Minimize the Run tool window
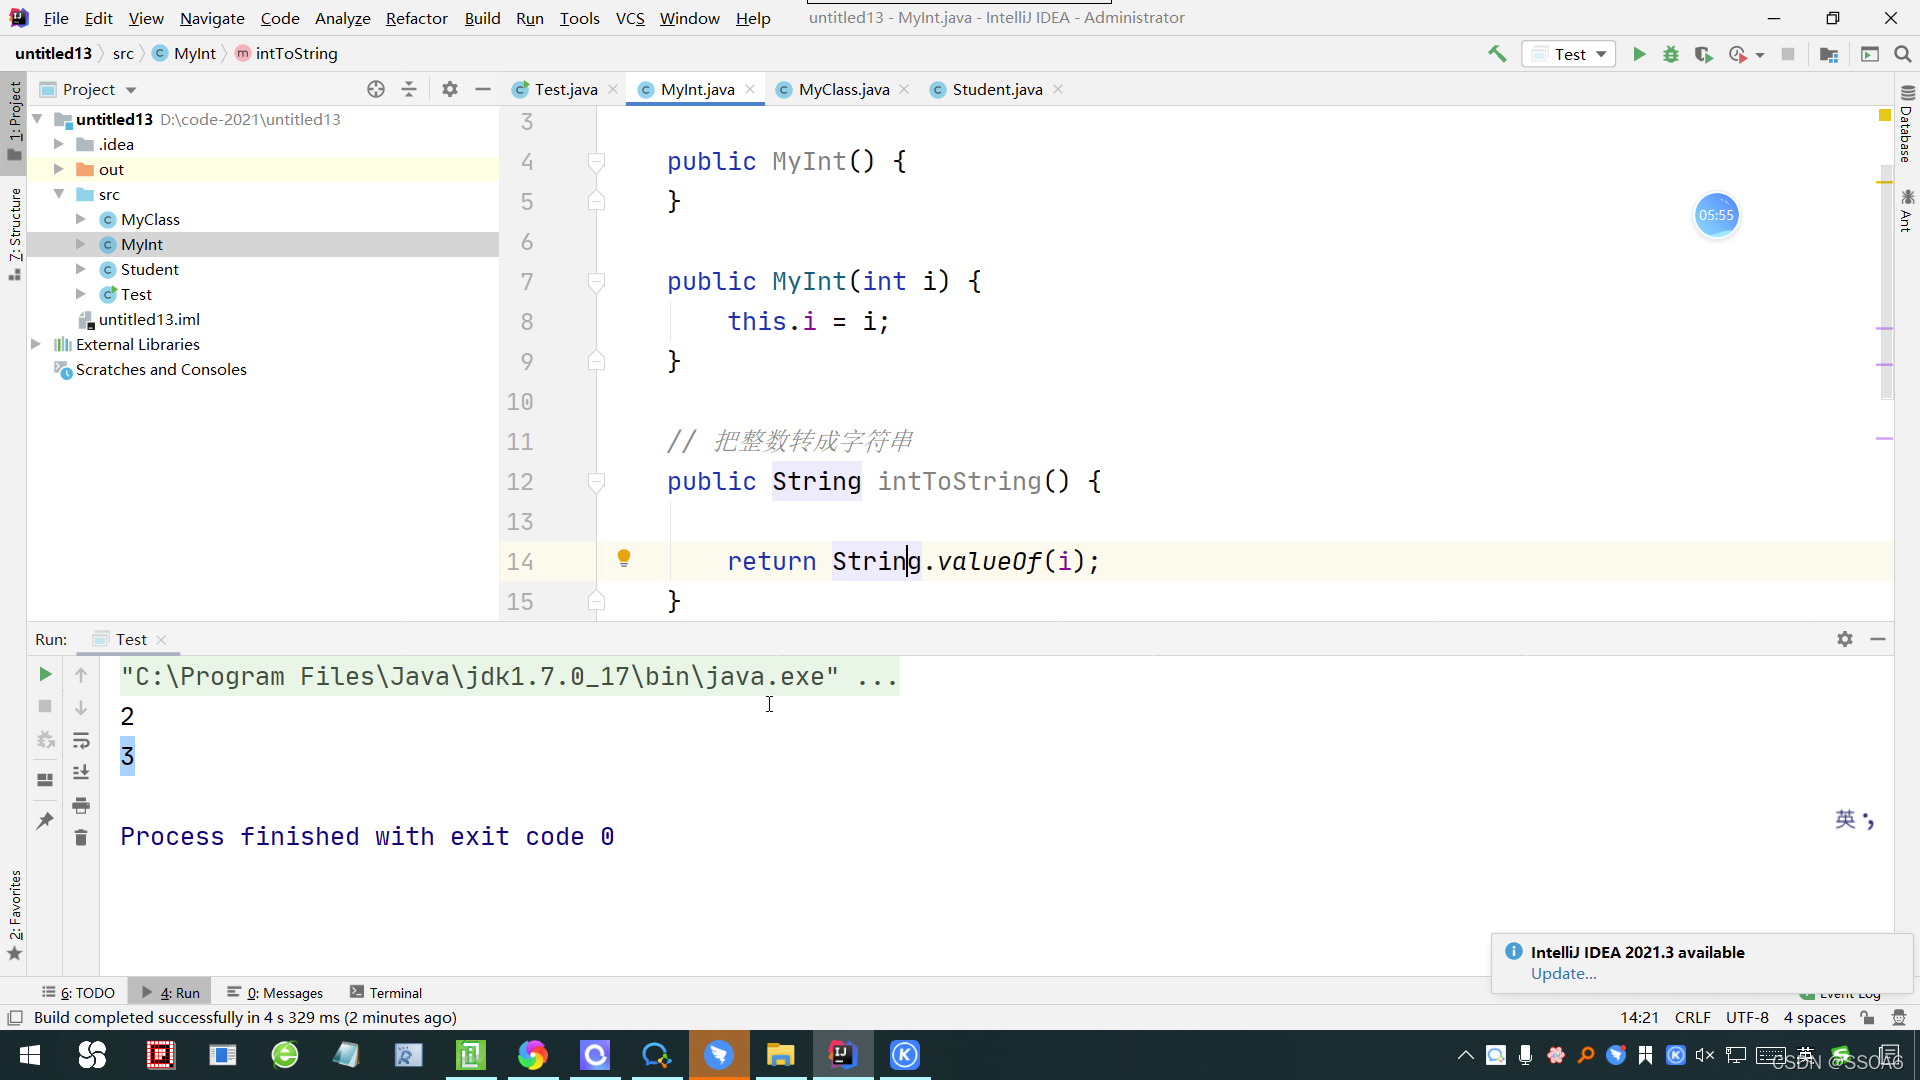This screenshot has width=1920, height=1080. point(1878,639)
